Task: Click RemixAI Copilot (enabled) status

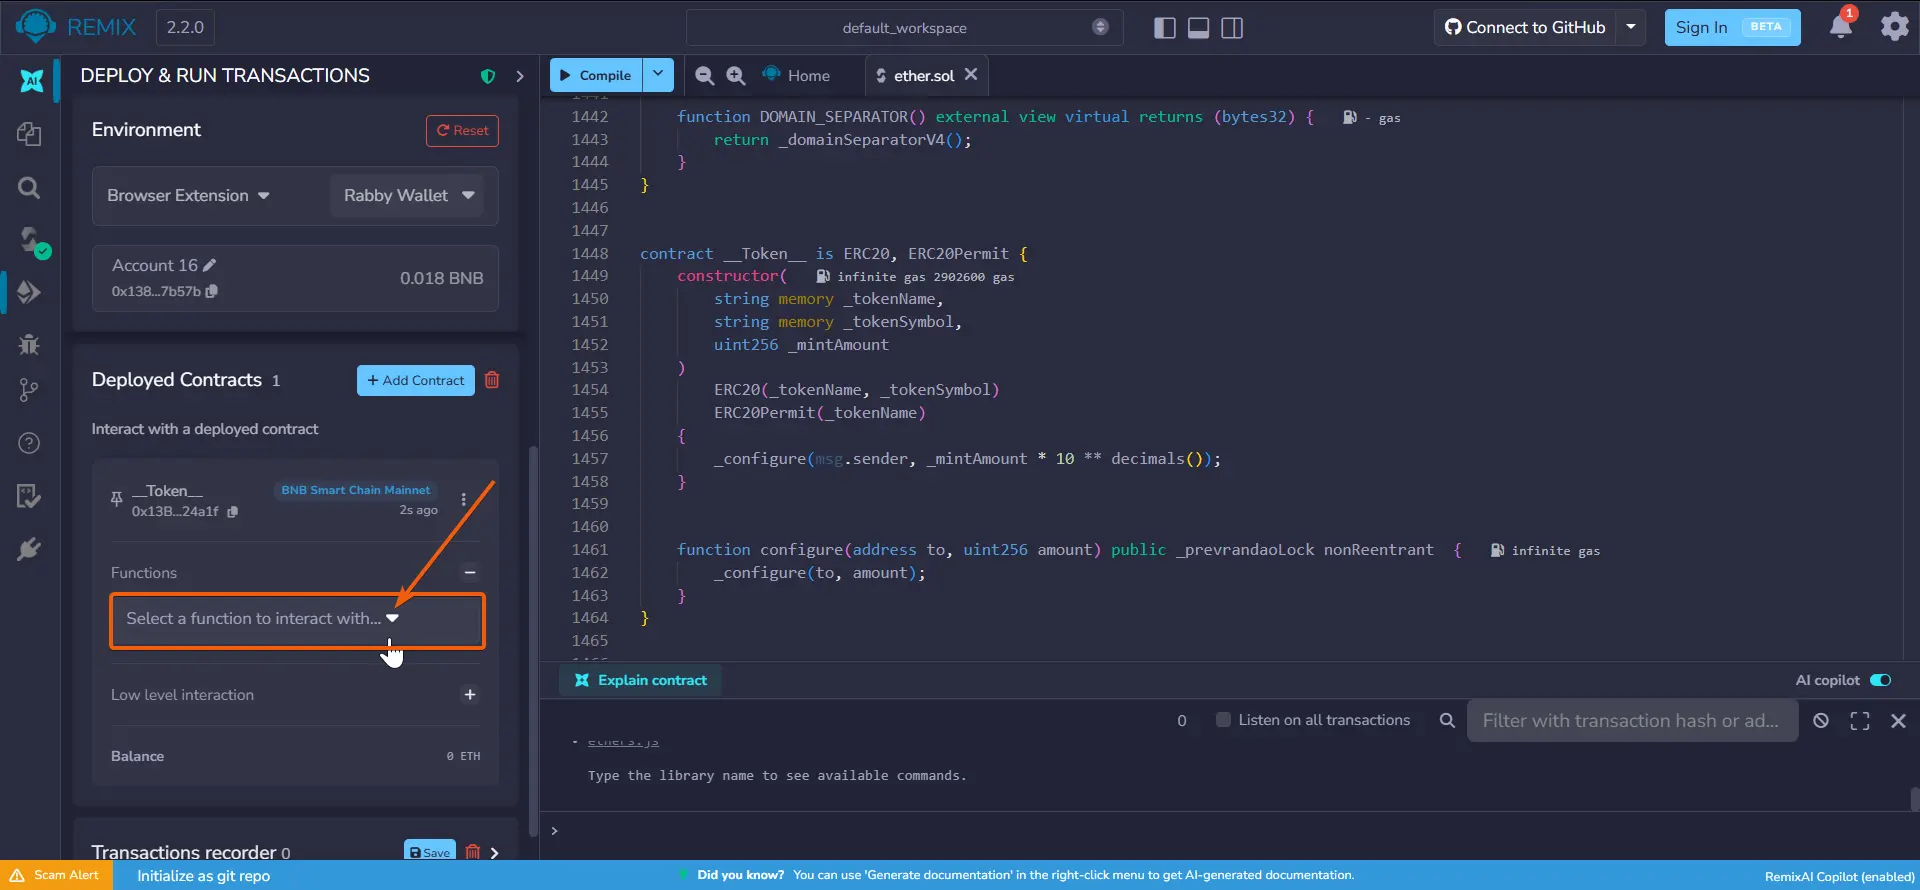Action: pyautogui.click(x=1840, y=876)
